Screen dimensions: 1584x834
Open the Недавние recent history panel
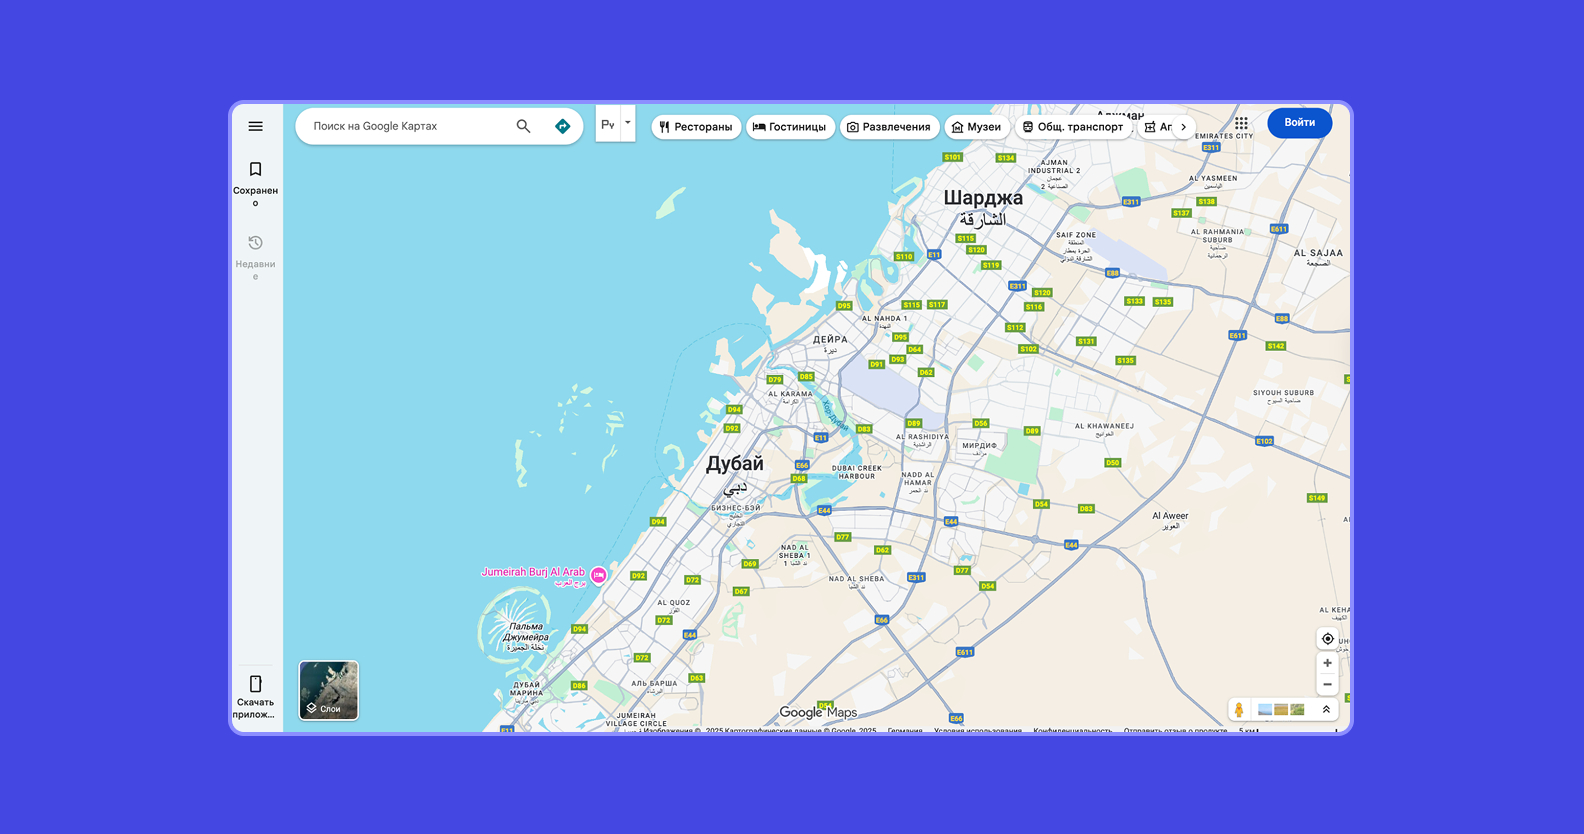point(255,257)
